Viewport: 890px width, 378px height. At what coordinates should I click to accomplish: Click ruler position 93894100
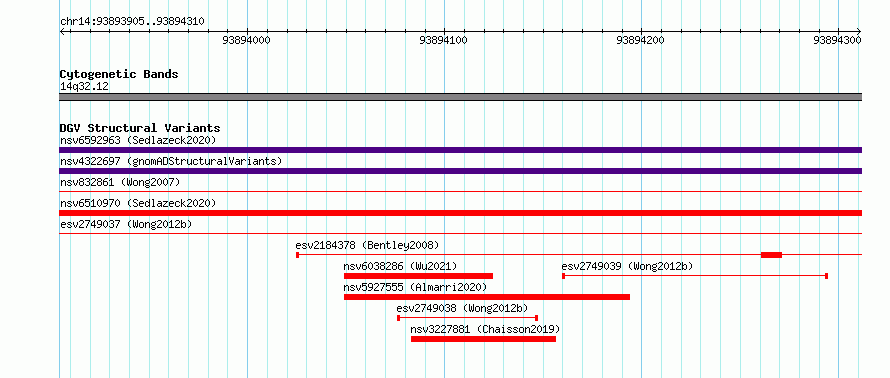click(443, 40)
